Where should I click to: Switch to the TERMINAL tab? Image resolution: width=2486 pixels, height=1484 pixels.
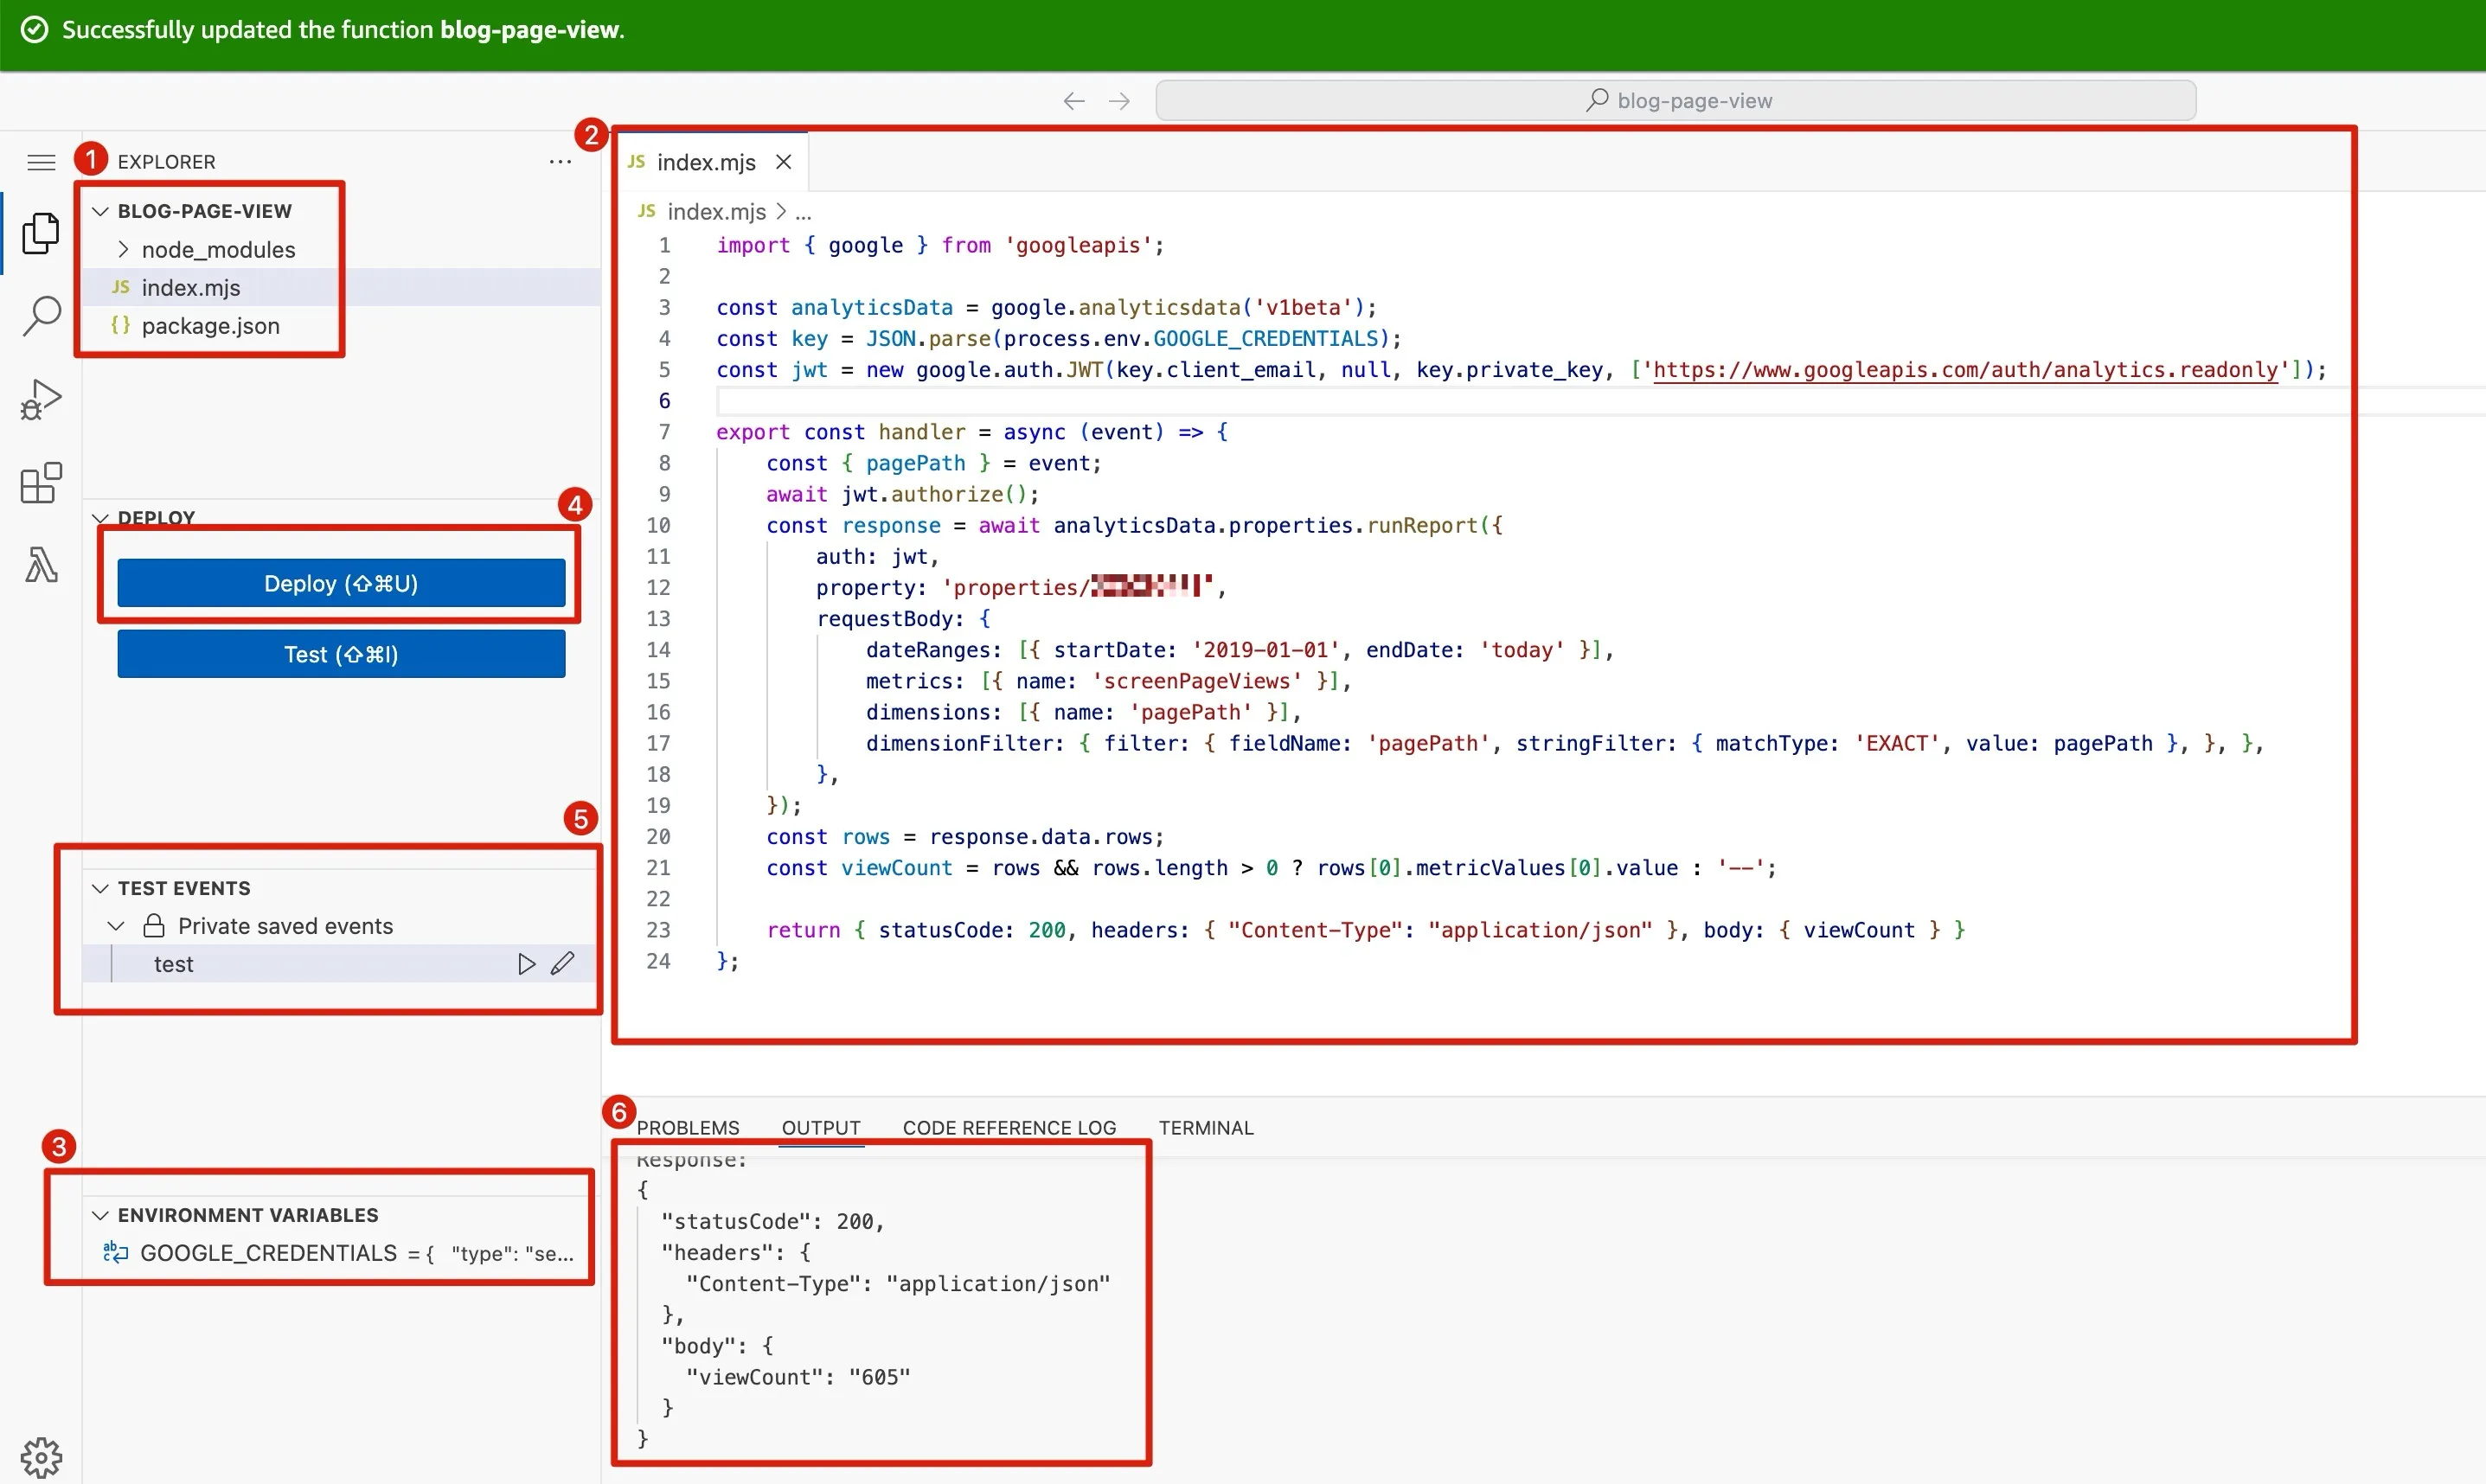pyautogui.click(x=1205, y=1128)
